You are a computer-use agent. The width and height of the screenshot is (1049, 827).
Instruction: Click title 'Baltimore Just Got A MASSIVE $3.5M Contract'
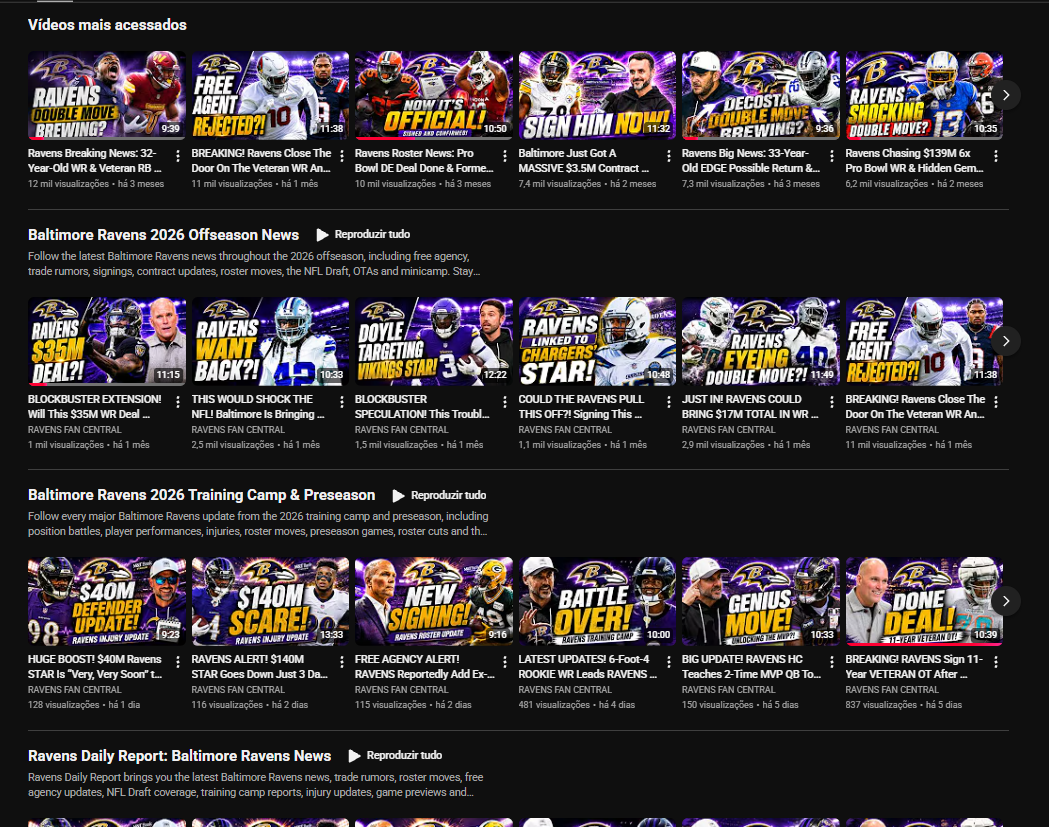coord(583,161)
